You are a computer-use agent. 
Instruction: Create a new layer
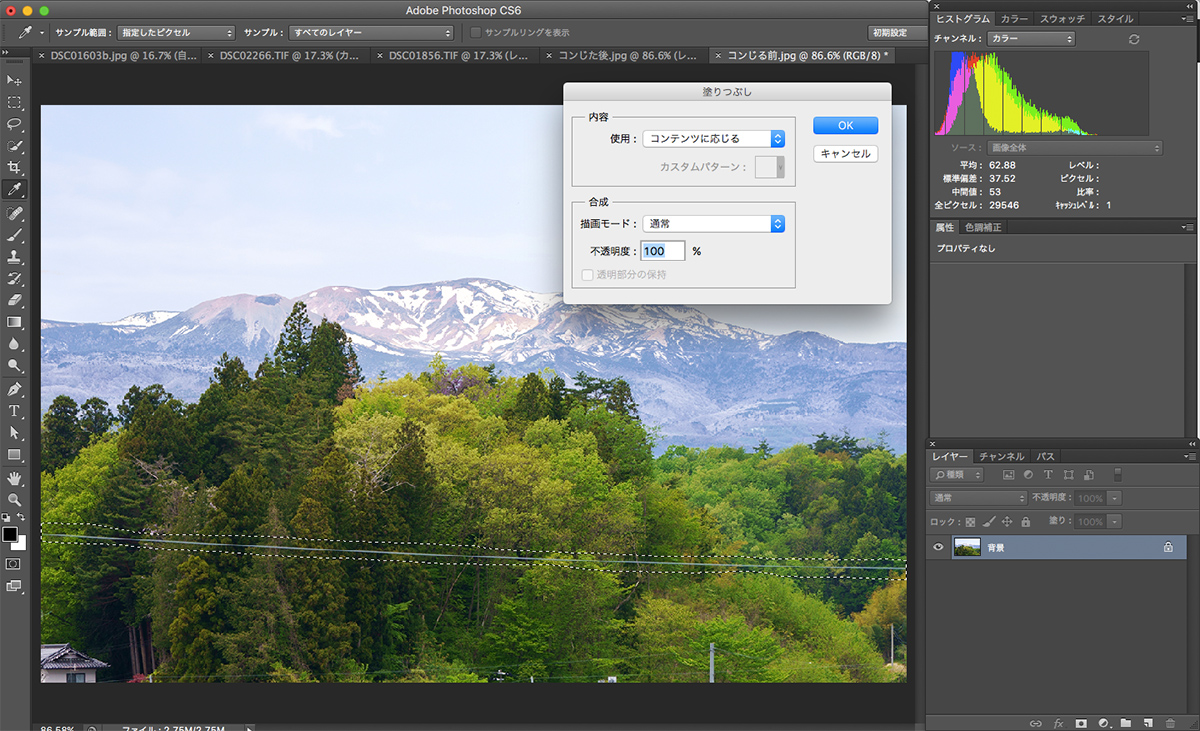coord(1147,722)
